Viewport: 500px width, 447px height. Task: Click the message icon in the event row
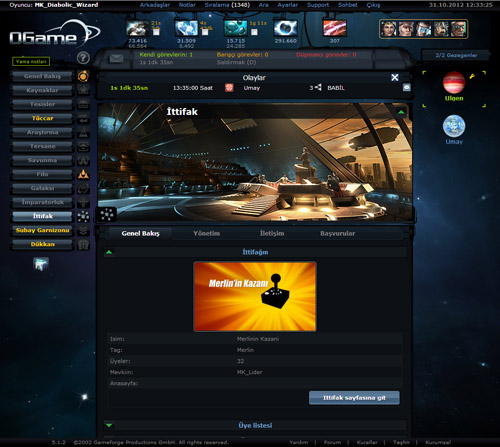click(x=406, y=87)
